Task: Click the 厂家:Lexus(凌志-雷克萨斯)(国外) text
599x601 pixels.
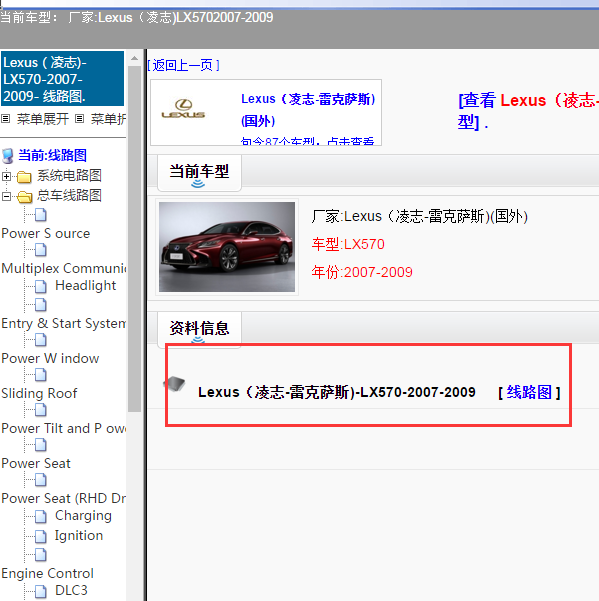Action: (420, 217)
